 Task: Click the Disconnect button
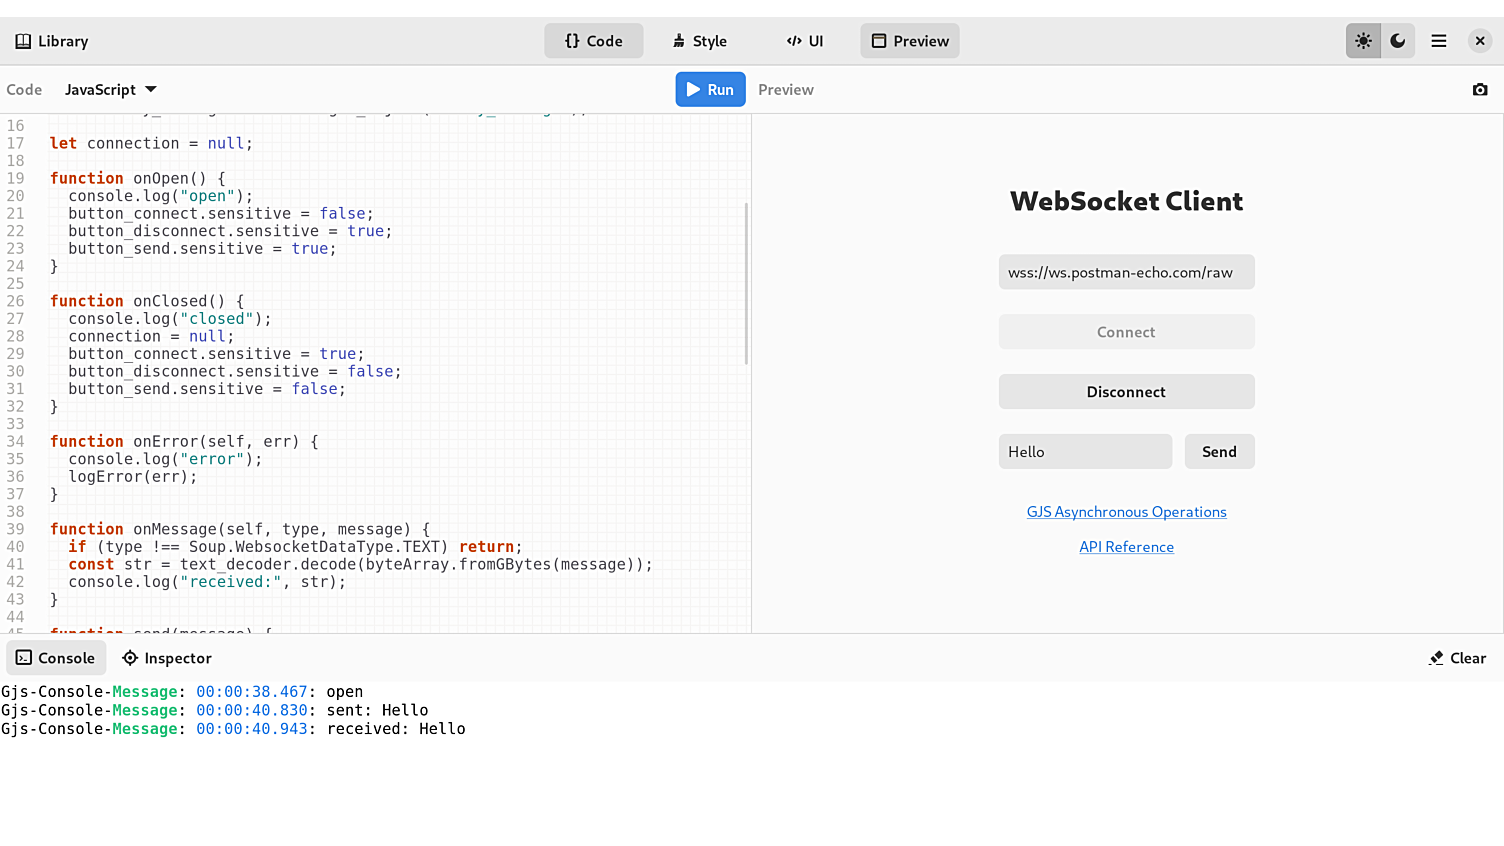tap(1126, 392)
